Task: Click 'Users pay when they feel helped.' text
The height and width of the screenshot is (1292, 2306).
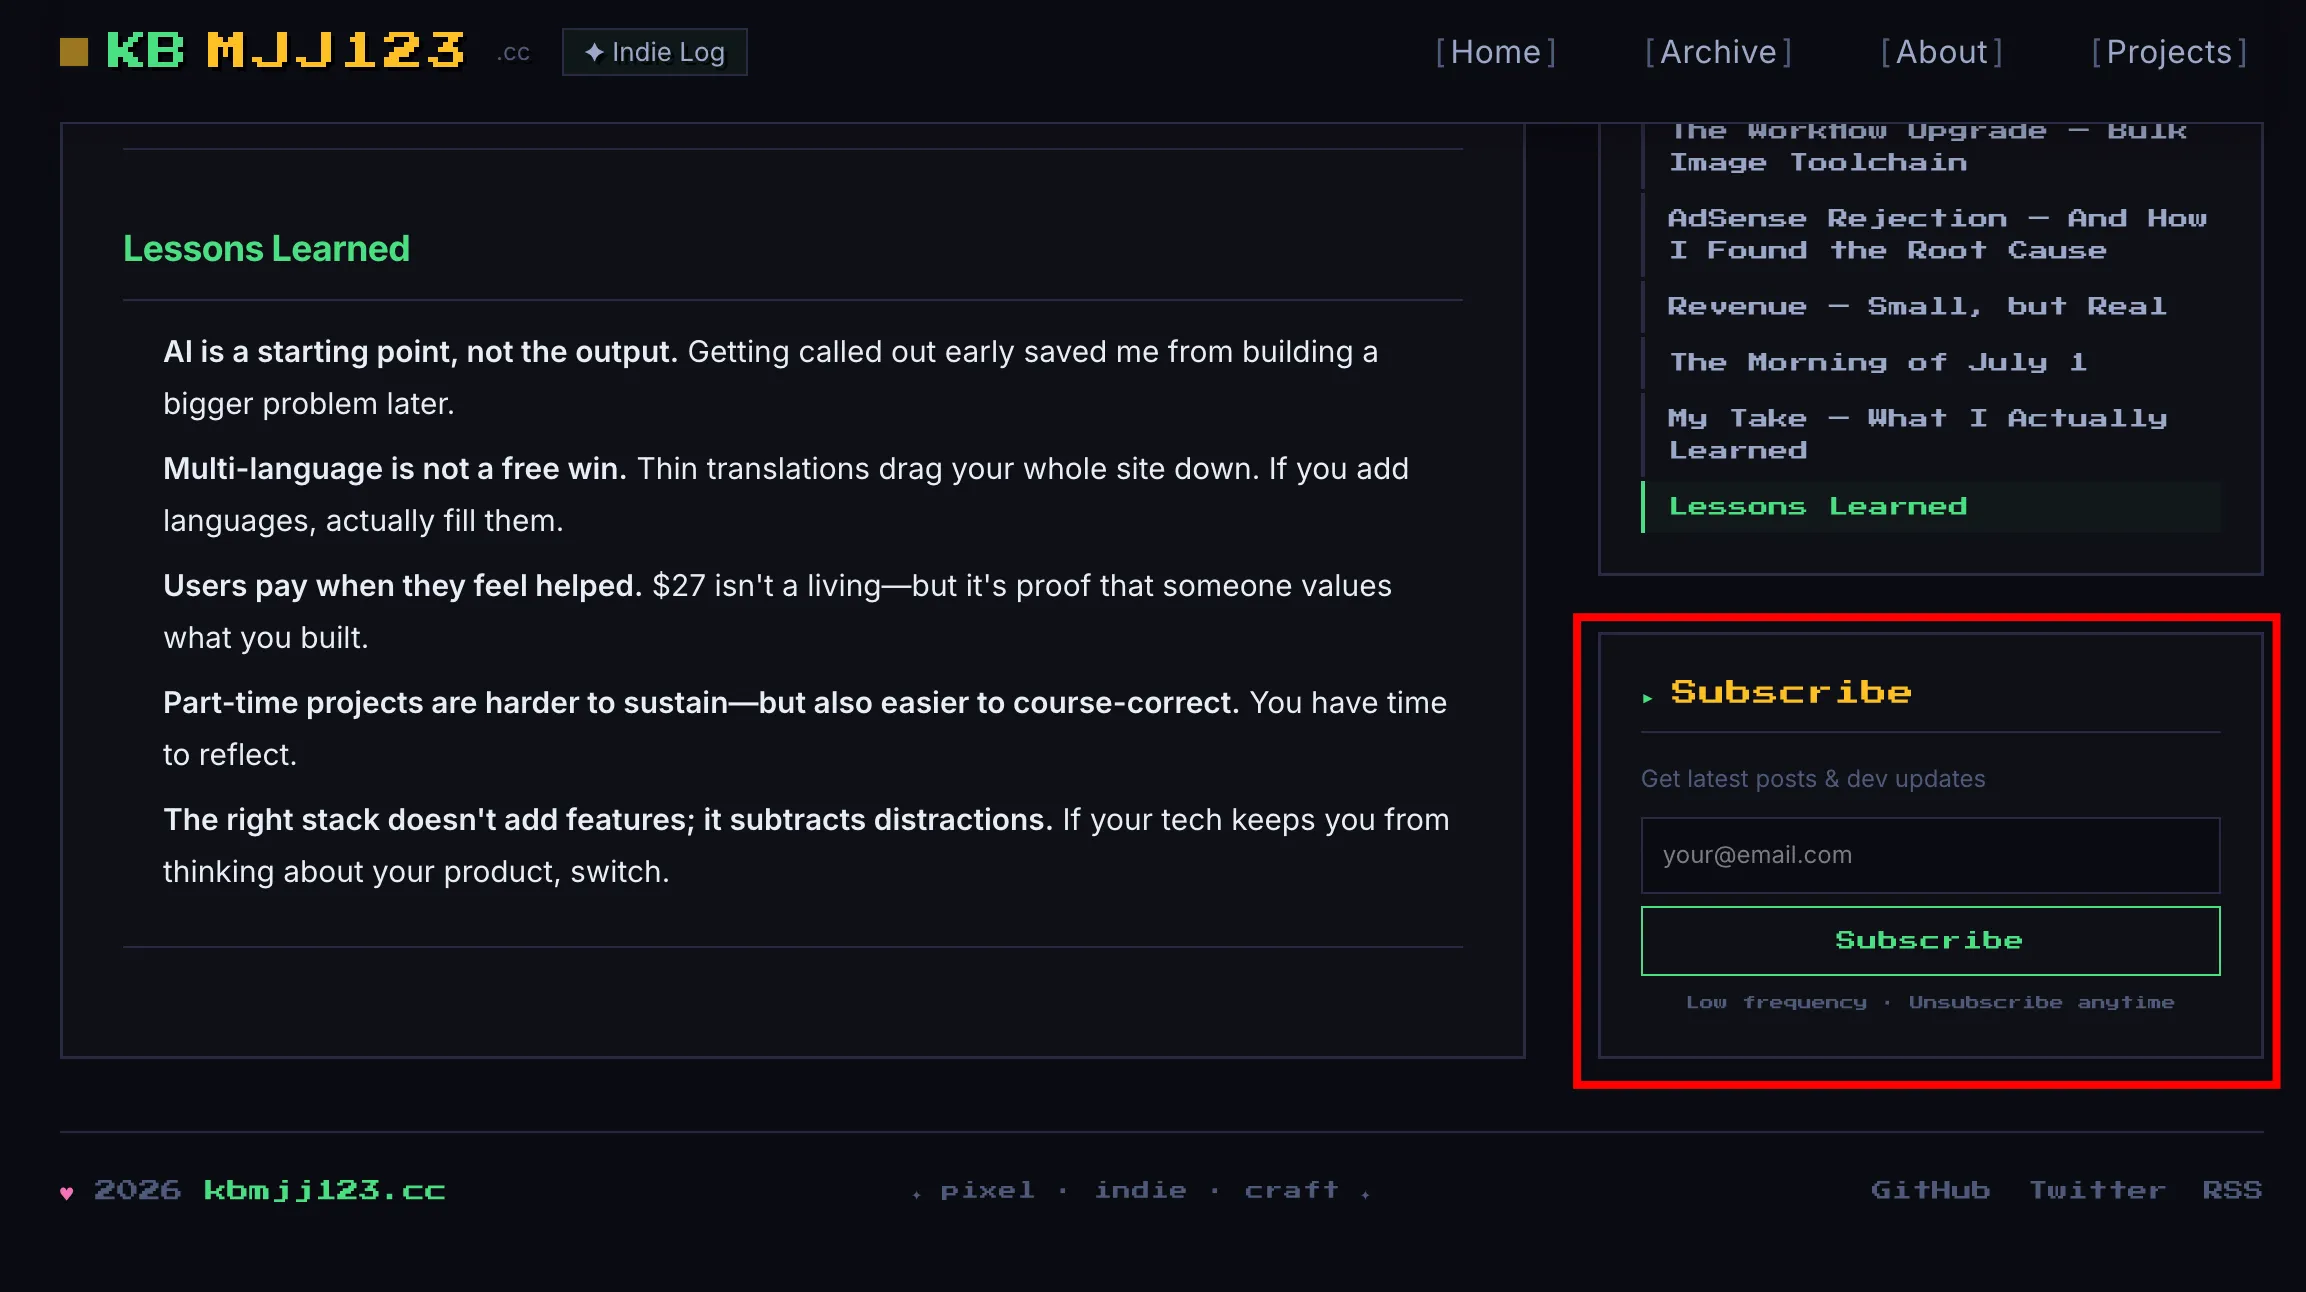Action: pyautogui.click(x=402, y=585)
